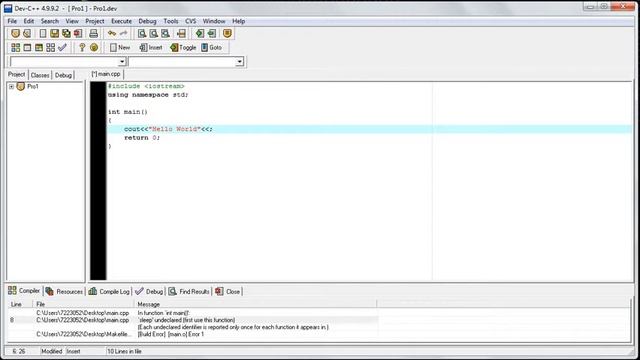
Task: Open the Execute menu
Action: [x=122, y=21]
